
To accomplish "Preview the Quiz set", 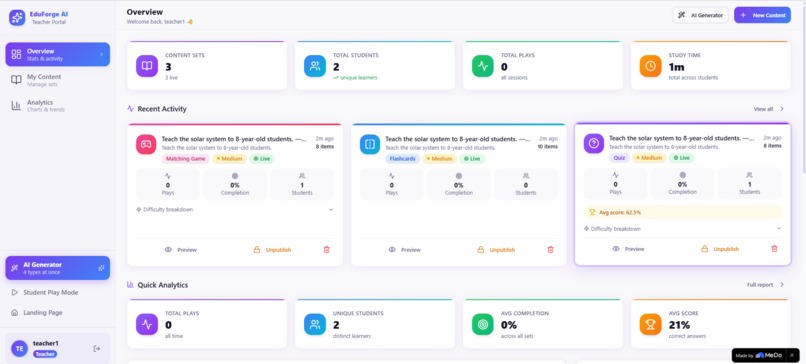I will (628, 249).
